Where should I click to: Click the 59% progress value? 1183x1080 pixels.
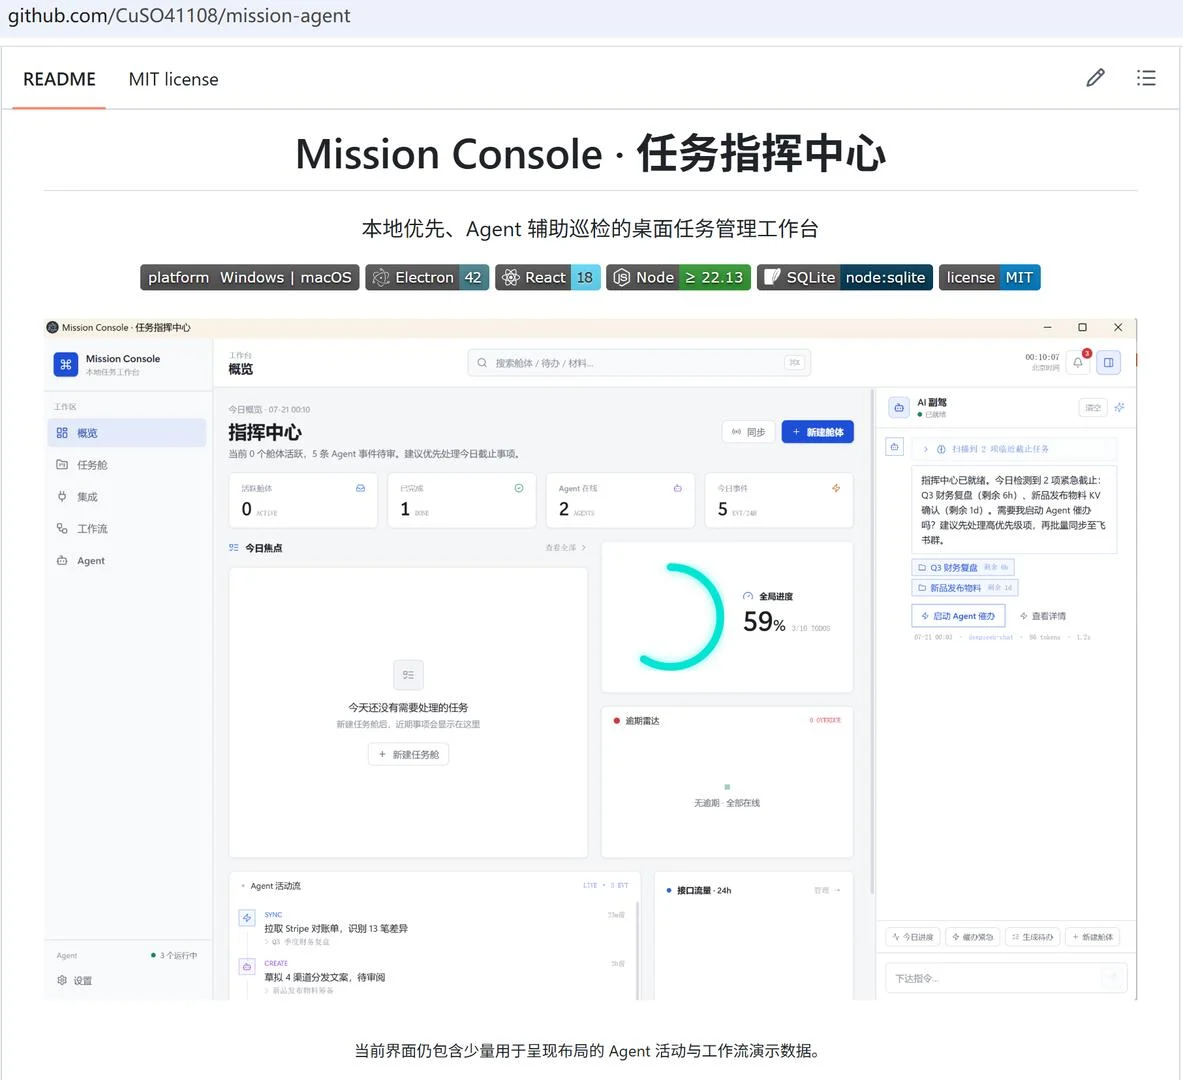pos(764,623)
